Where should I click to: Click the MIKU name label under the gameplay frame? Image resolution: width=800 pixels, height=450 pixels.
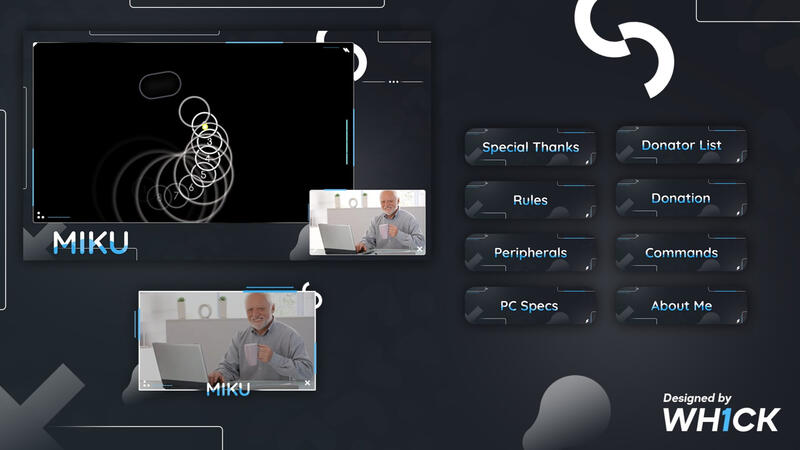(x=90, y=242)
